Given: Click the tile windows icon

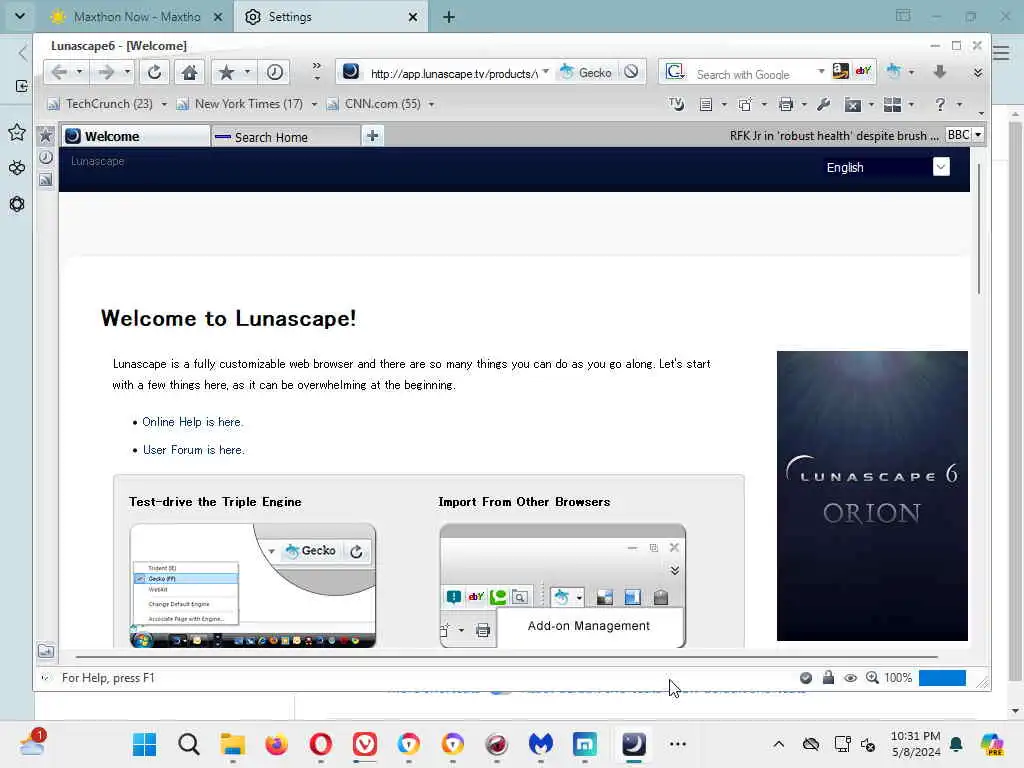Looking at the screenshot, I should tap(892, 104).
